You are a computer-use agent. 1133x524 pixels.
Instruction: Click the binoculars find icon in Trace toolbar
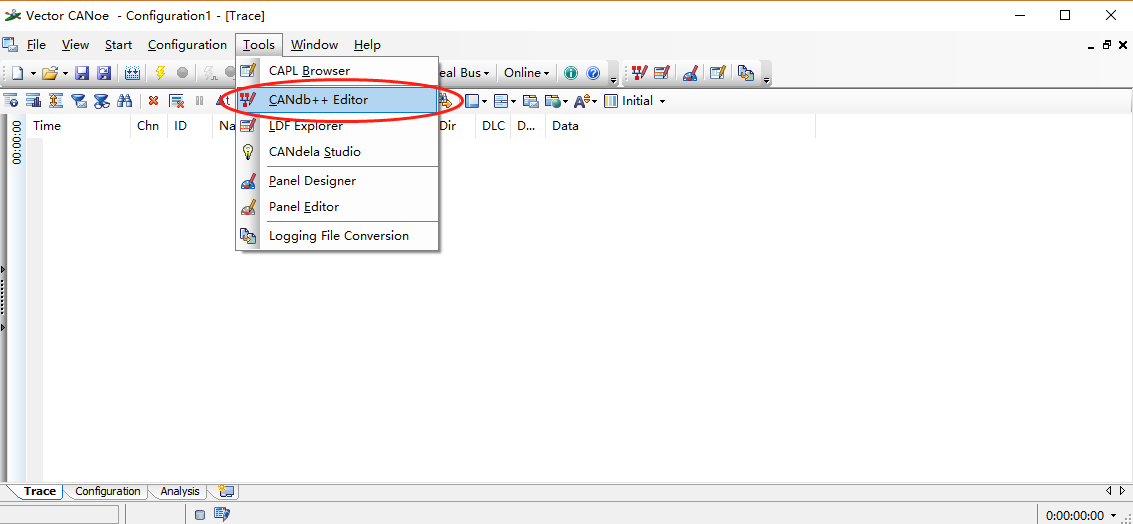(x=124, y=101)
